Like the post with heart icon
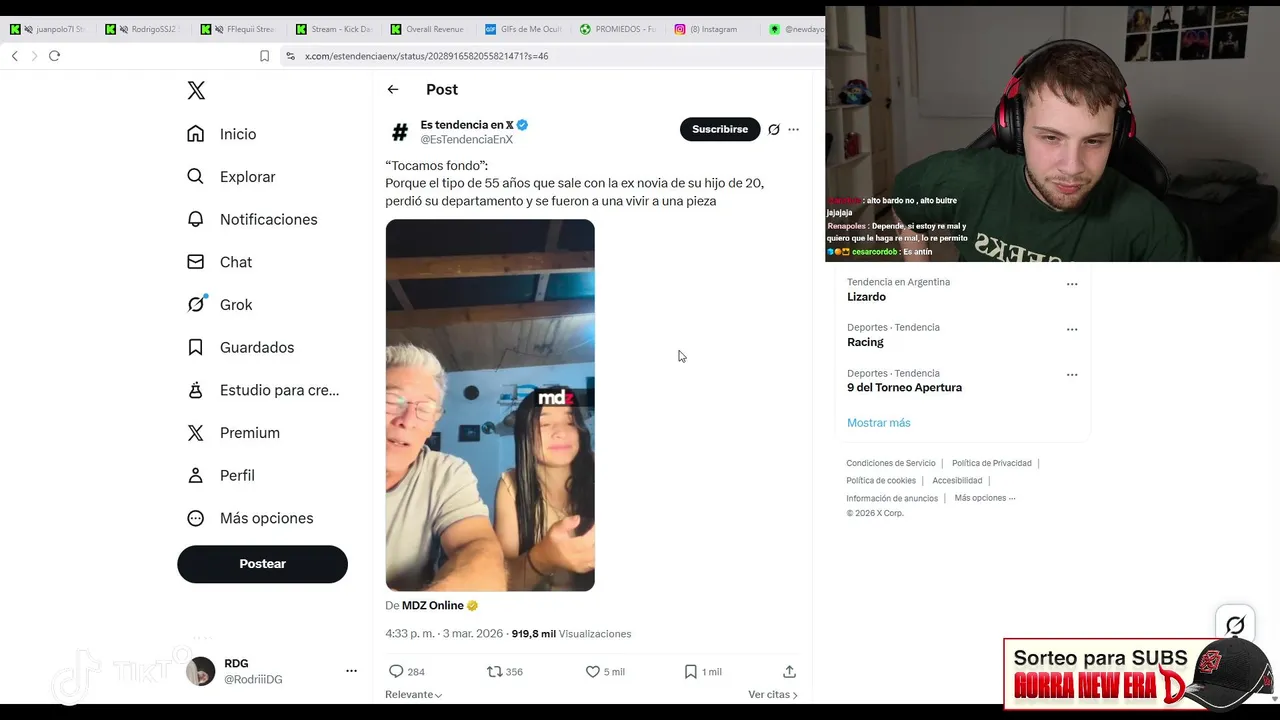The image size is (1280, 720). click(x=593, y=672)
